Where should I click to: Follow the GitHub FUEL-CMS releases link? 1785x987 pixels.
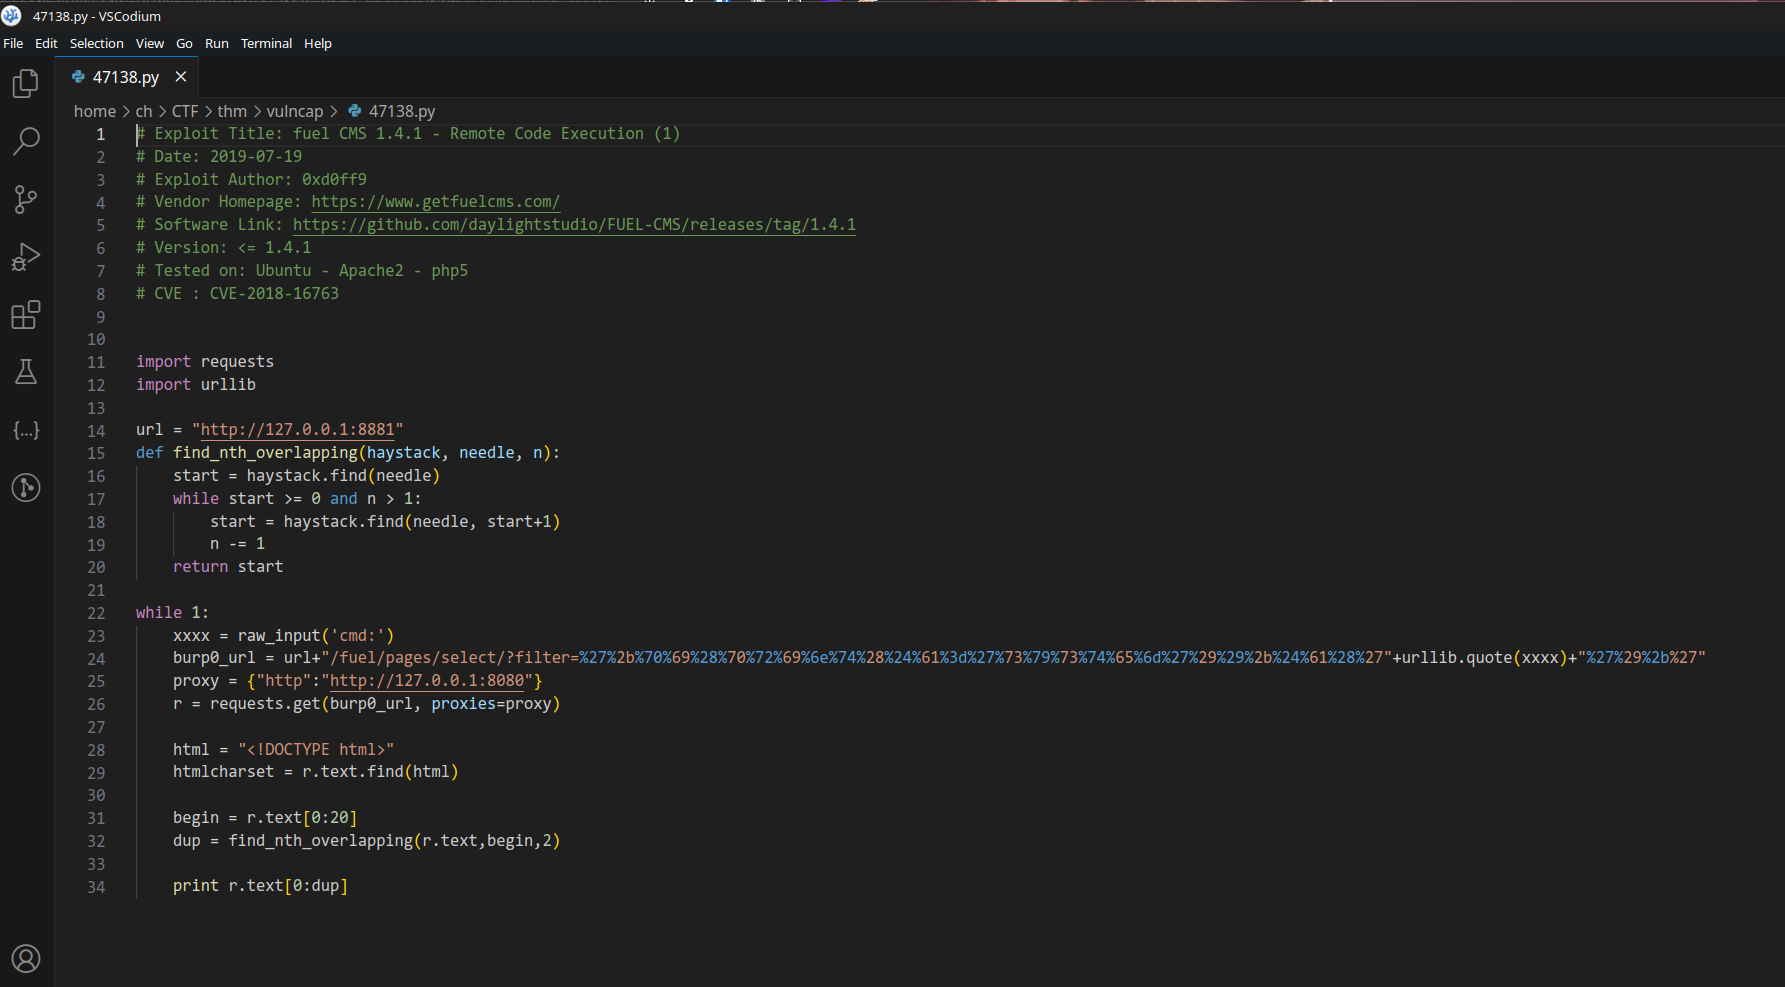(574, 225)
